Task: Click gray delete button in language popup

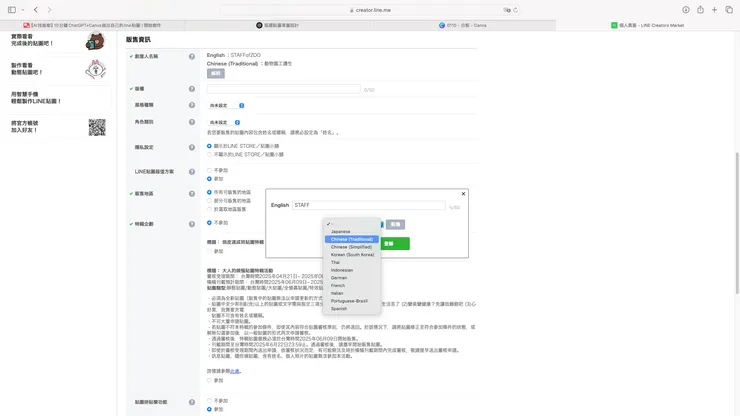Action: point(395,224)
